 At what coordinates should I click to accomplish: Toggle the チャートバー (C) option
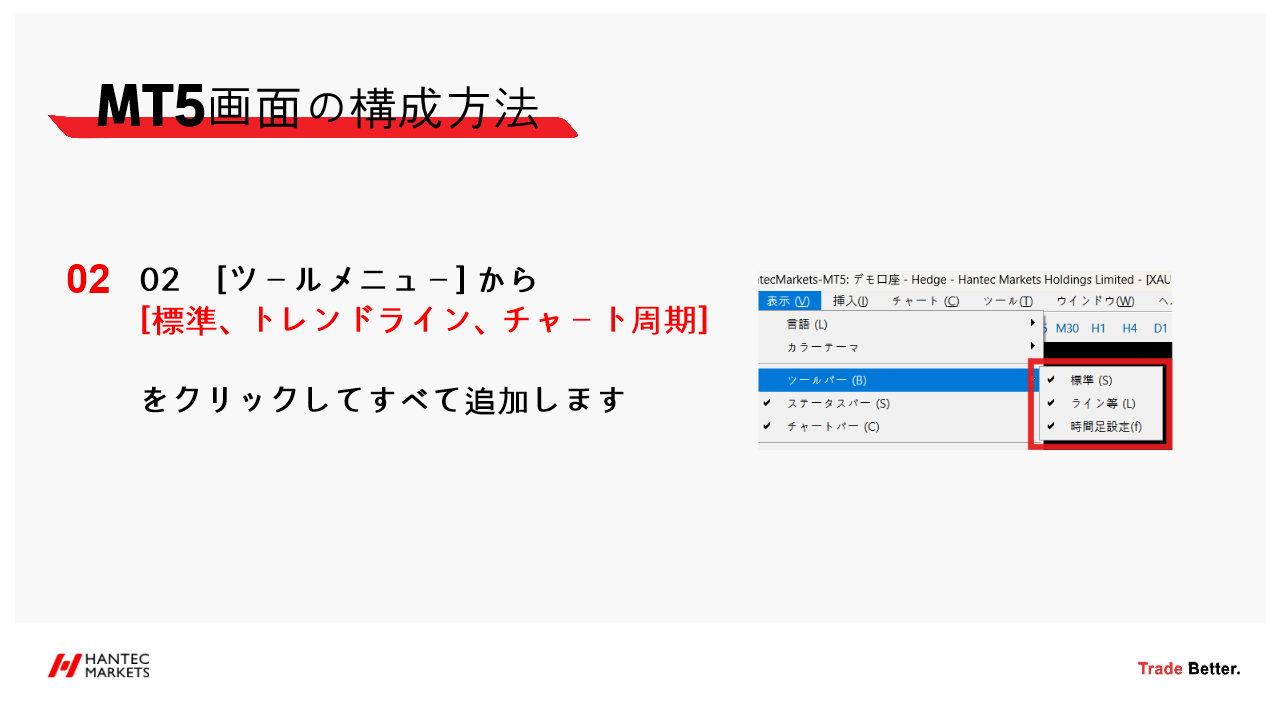tap(899, 426)
